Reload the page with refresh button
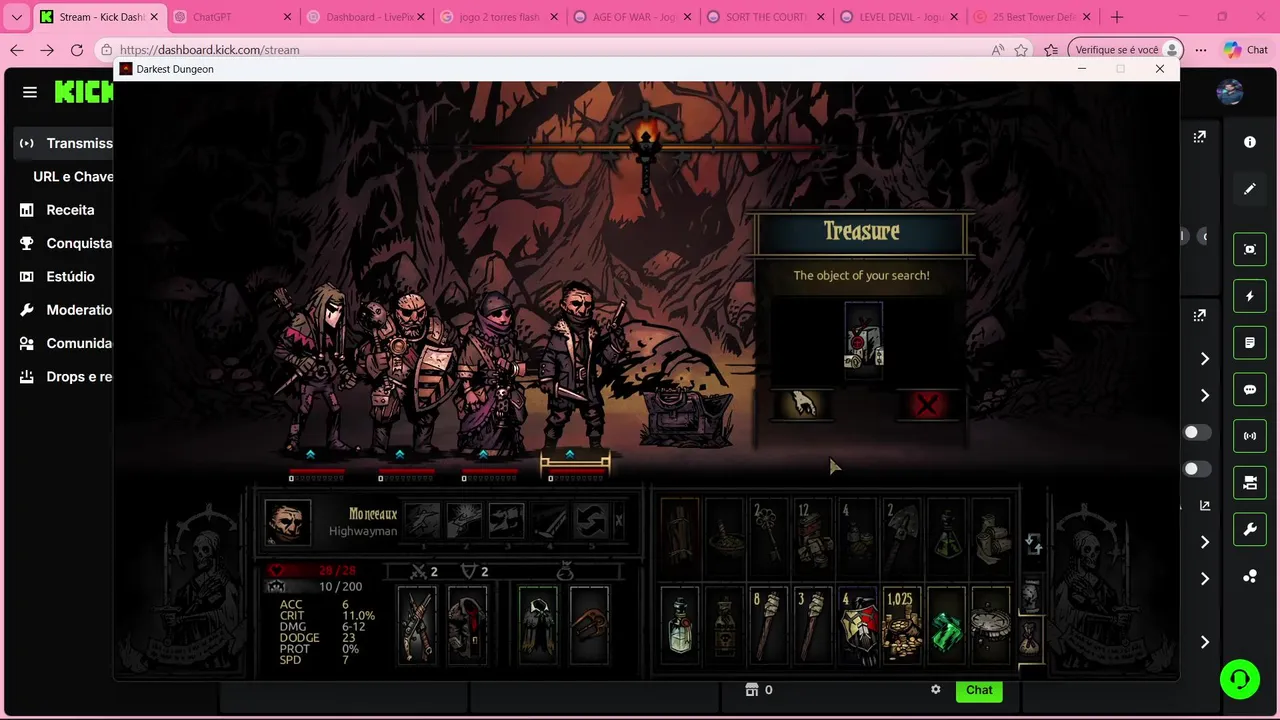 [77, 50]
